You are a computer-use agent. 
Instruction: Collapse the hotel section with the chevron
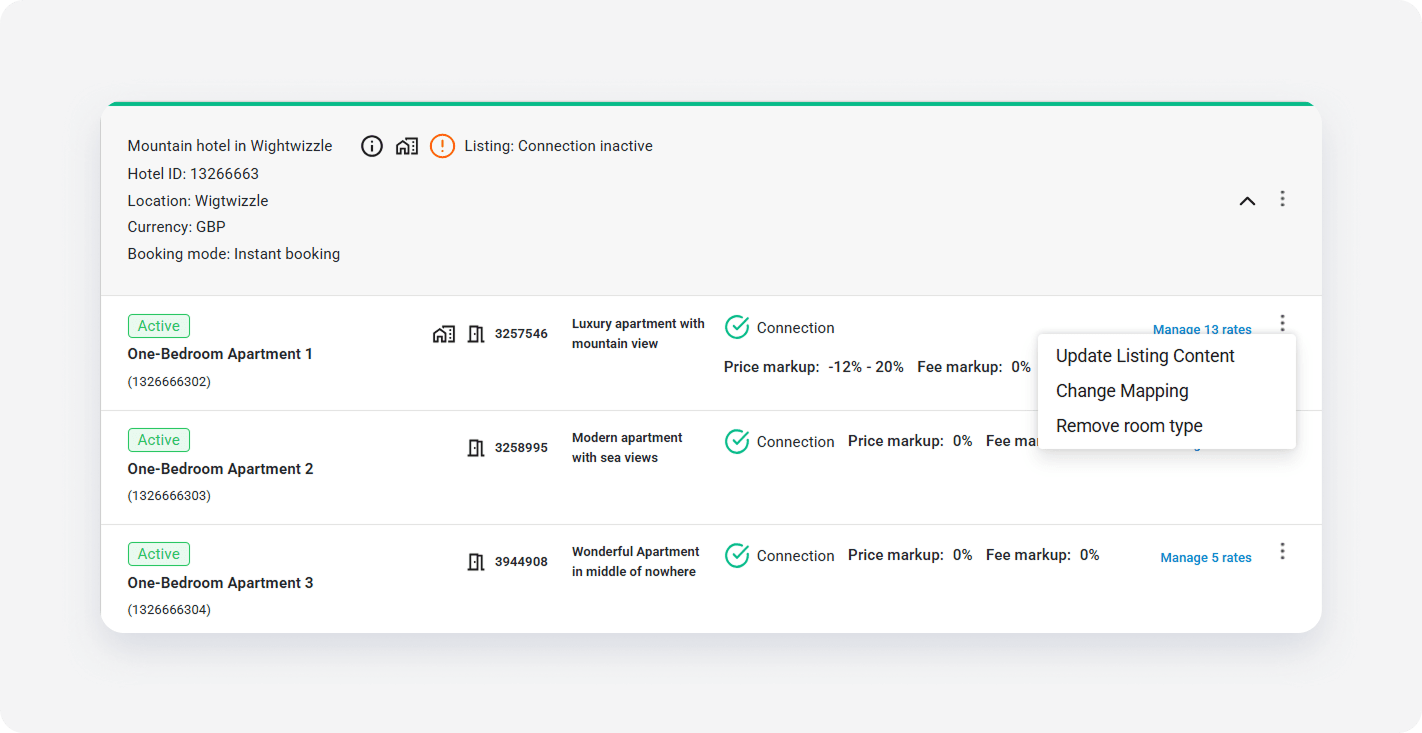click(x=1247, y=201)
